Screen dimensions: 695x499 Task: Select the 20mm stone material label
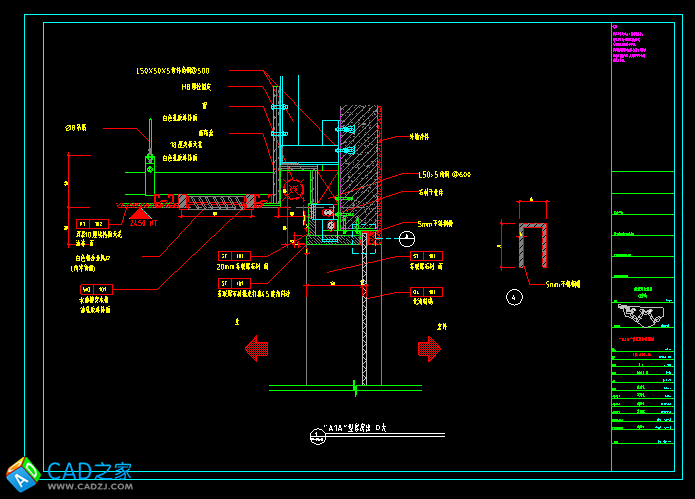[243, 267]
